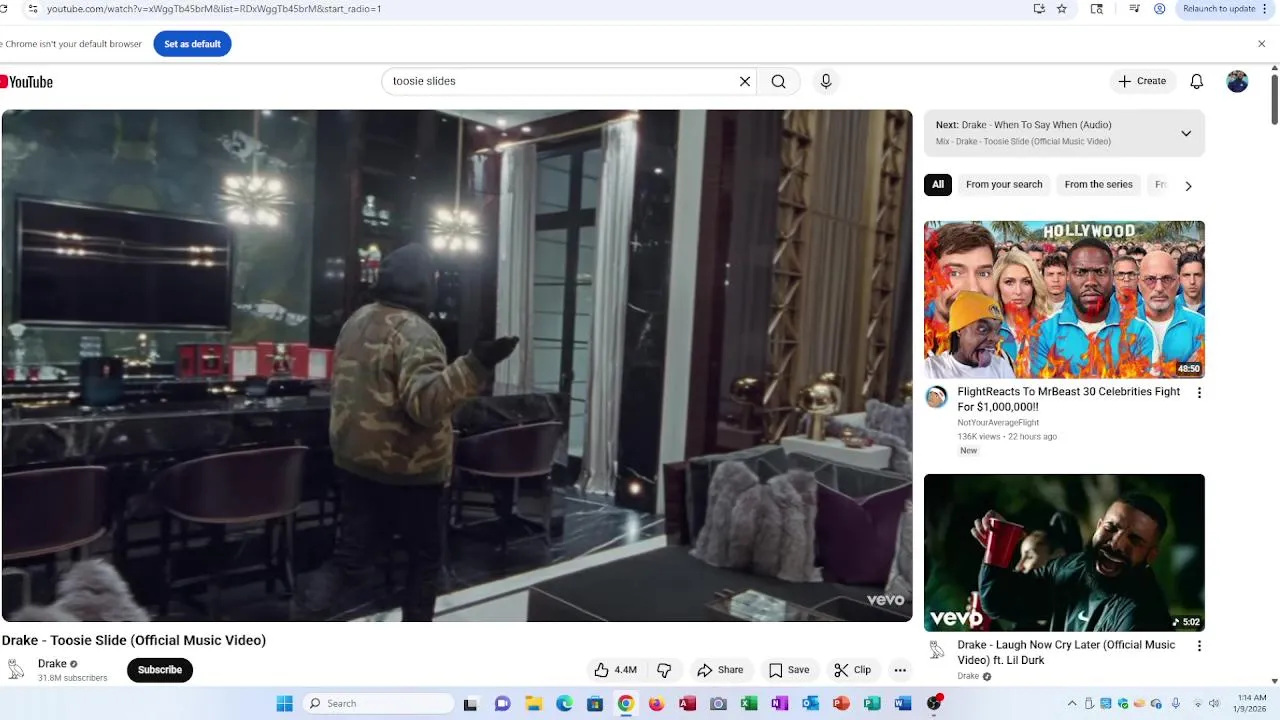Screen dimensions: 1280x720
Task: View site information icon in address bar
Action: click(x=32, y=9)
